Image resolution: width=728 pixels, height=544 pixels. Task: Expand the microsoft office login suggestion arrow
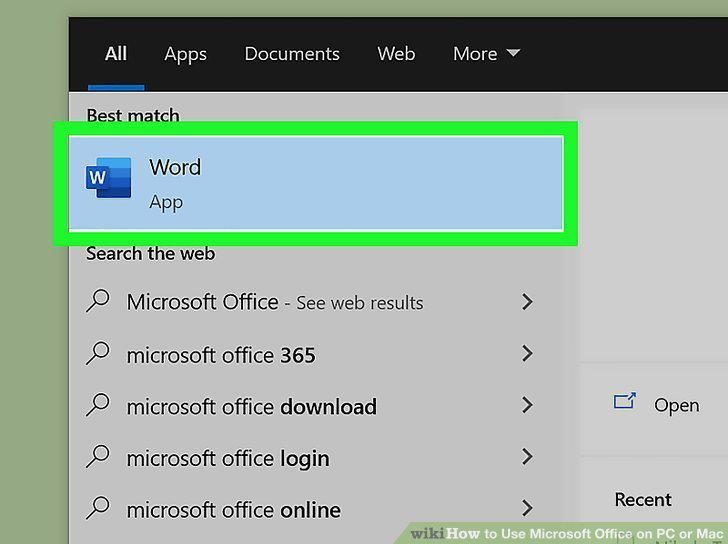point(527,457)
